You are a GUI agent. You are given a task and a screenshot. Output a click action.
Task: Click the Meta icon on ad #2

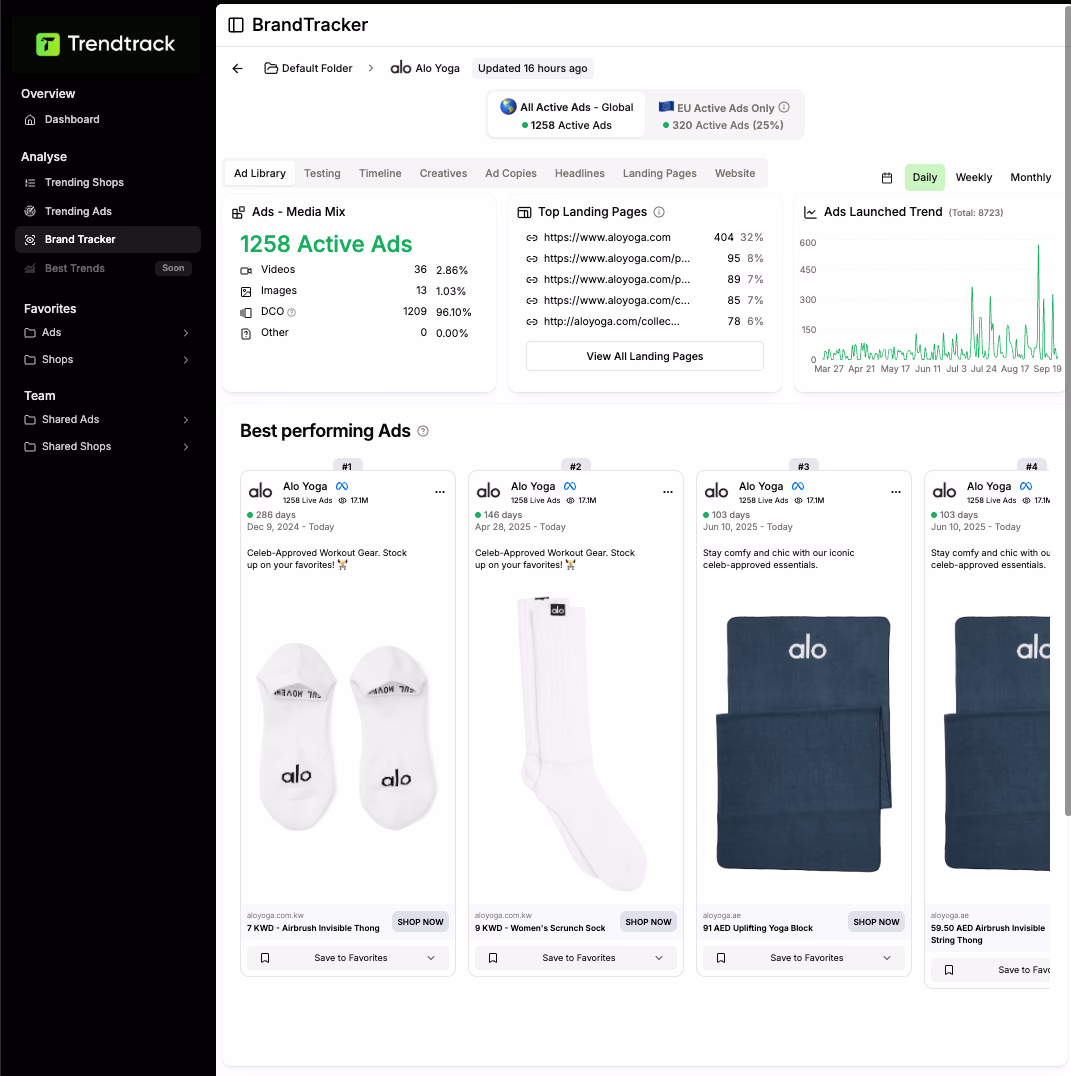(x=569, y=486)
